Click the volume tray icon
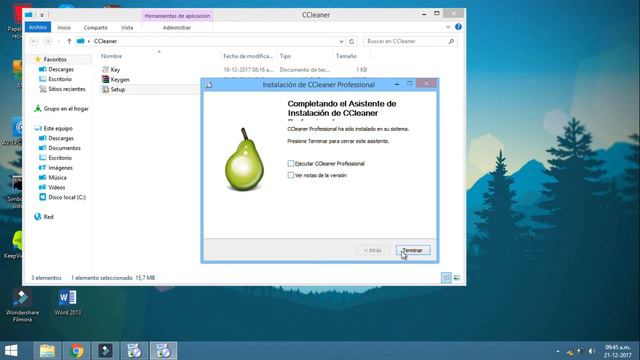640x360 pixels. tap(591, 351)
